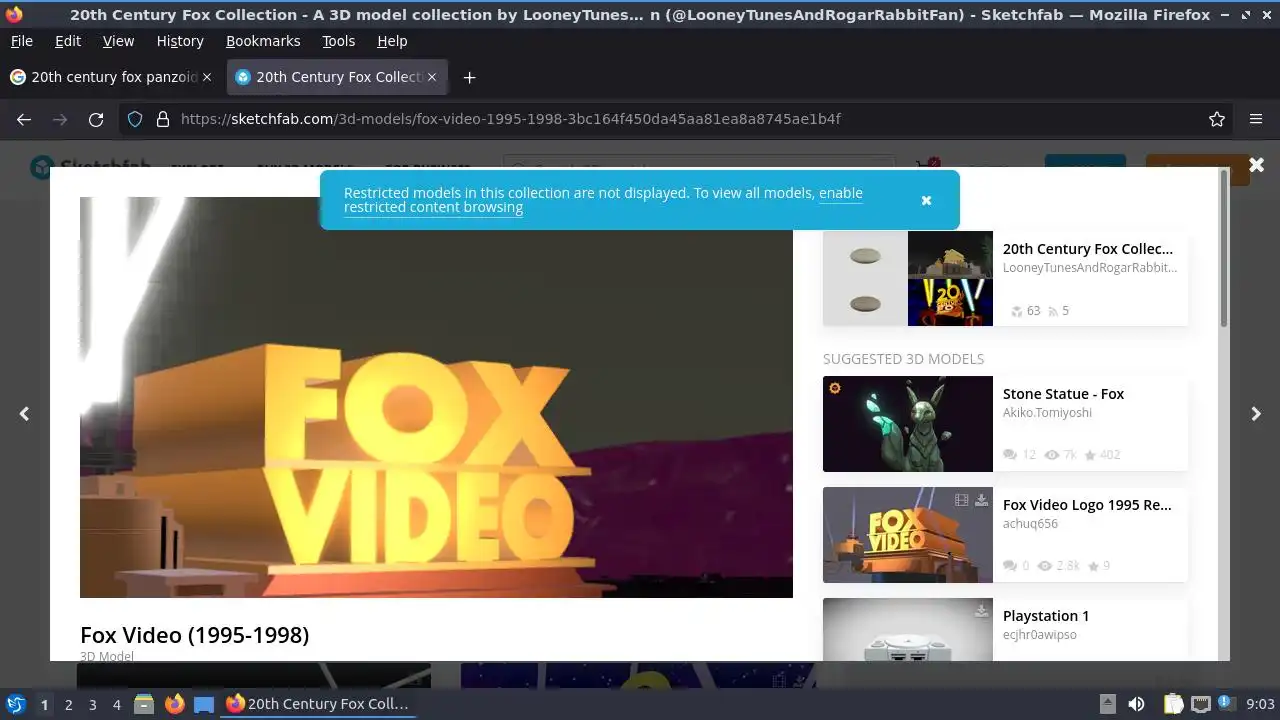
Task: Click the URL address bar
Action: pyautogui.click(x=675, y=119)
